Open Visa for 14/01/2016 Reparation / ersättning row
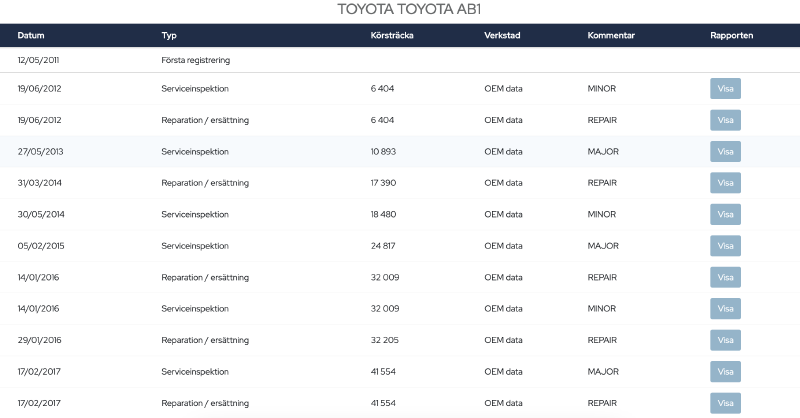This screenshot has height=418, width=800. click(x=725, y=277)
